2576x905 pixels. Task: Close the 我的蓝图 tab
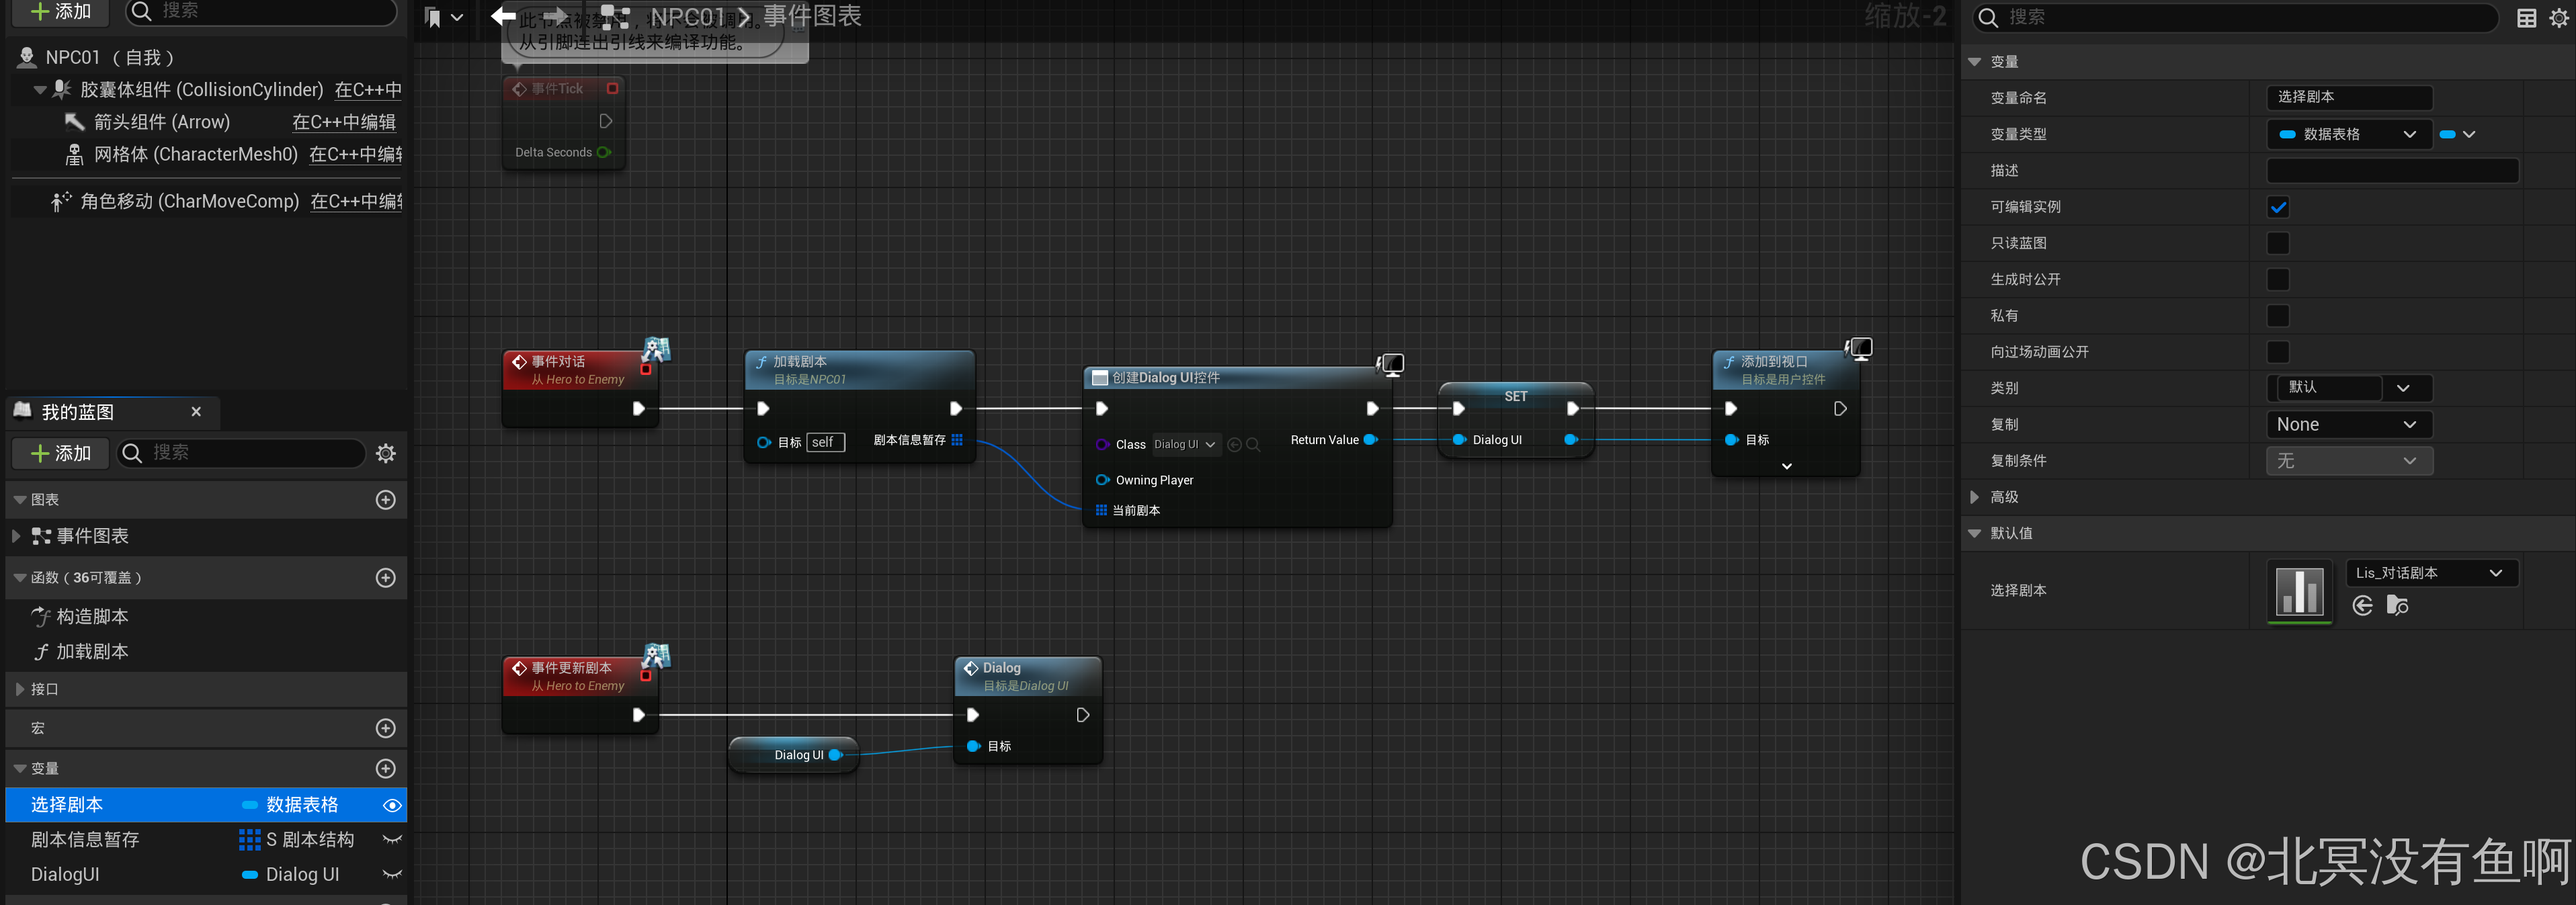click(x=196, y=412)
